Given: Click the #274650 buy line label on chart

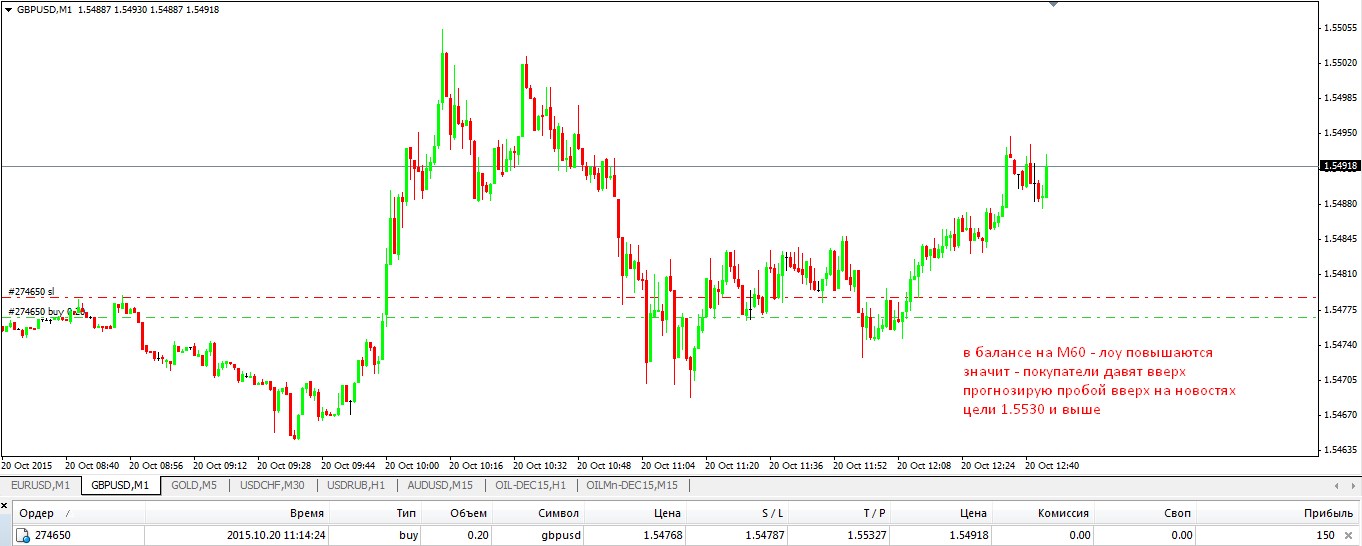Looking at the screenshot, I should [x=46, y=312].
